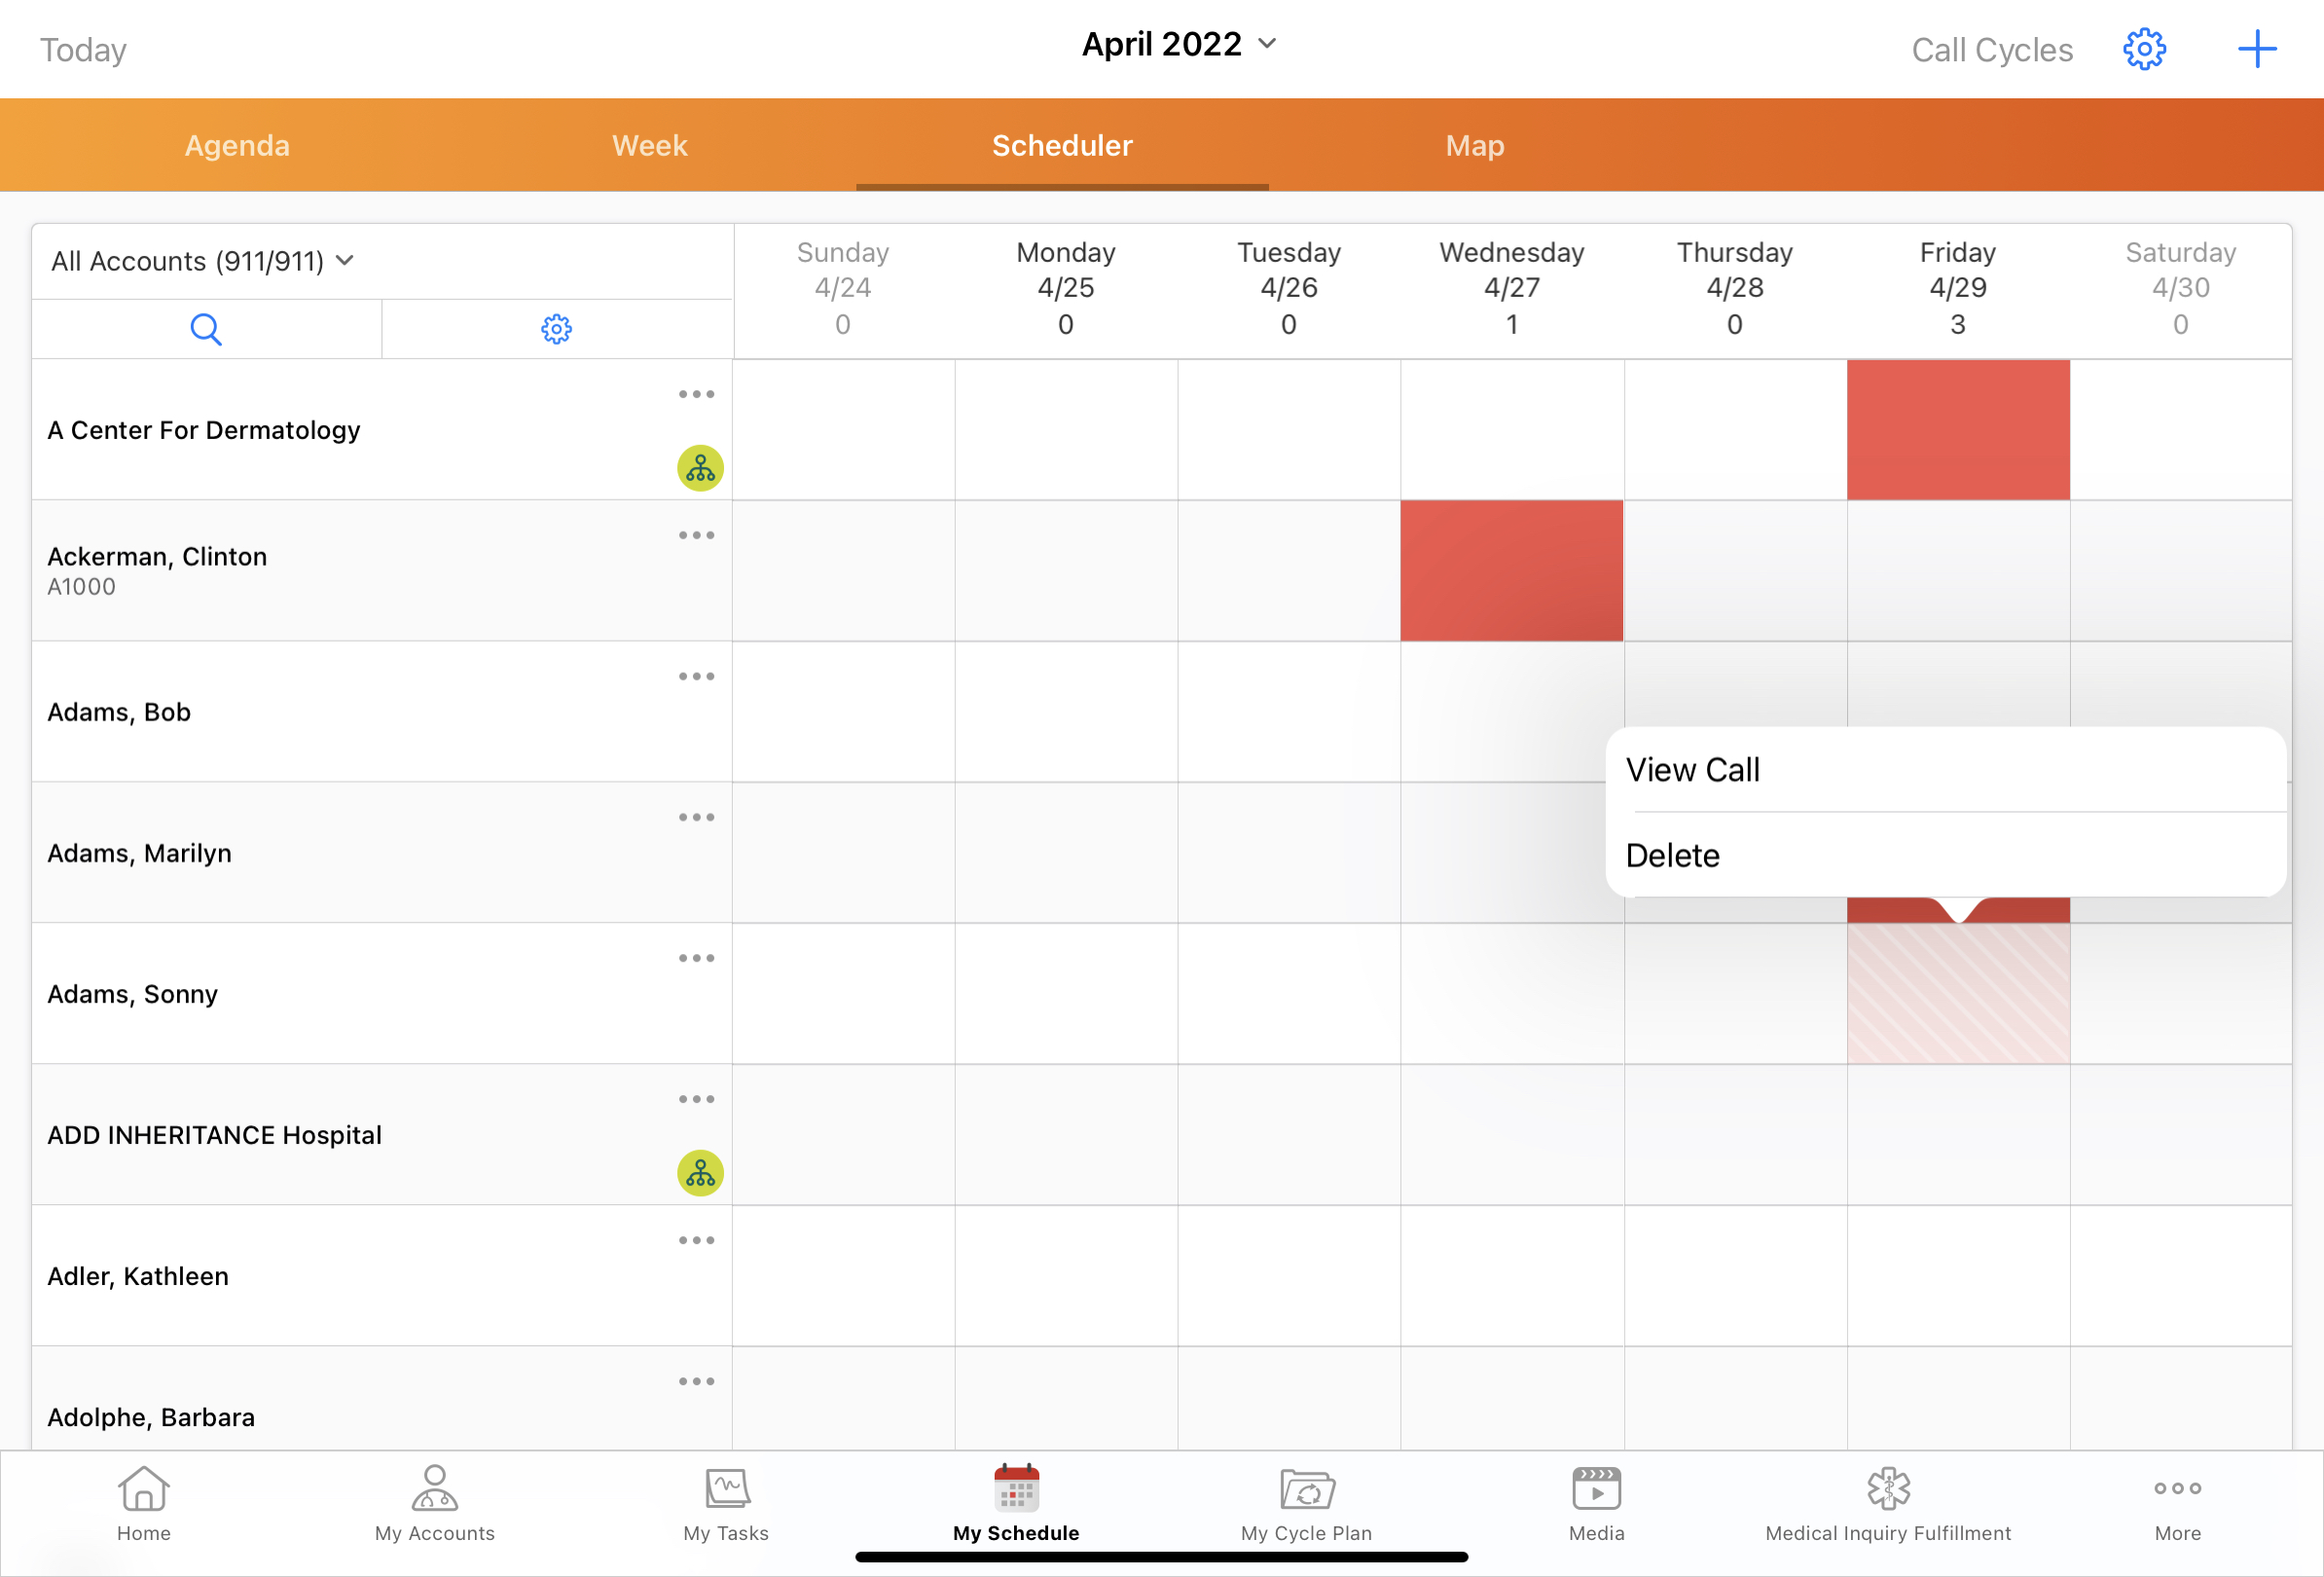Click the Call Cycles button
This screenshot has height=1577, width=2324.
(x=1991, y=50)
